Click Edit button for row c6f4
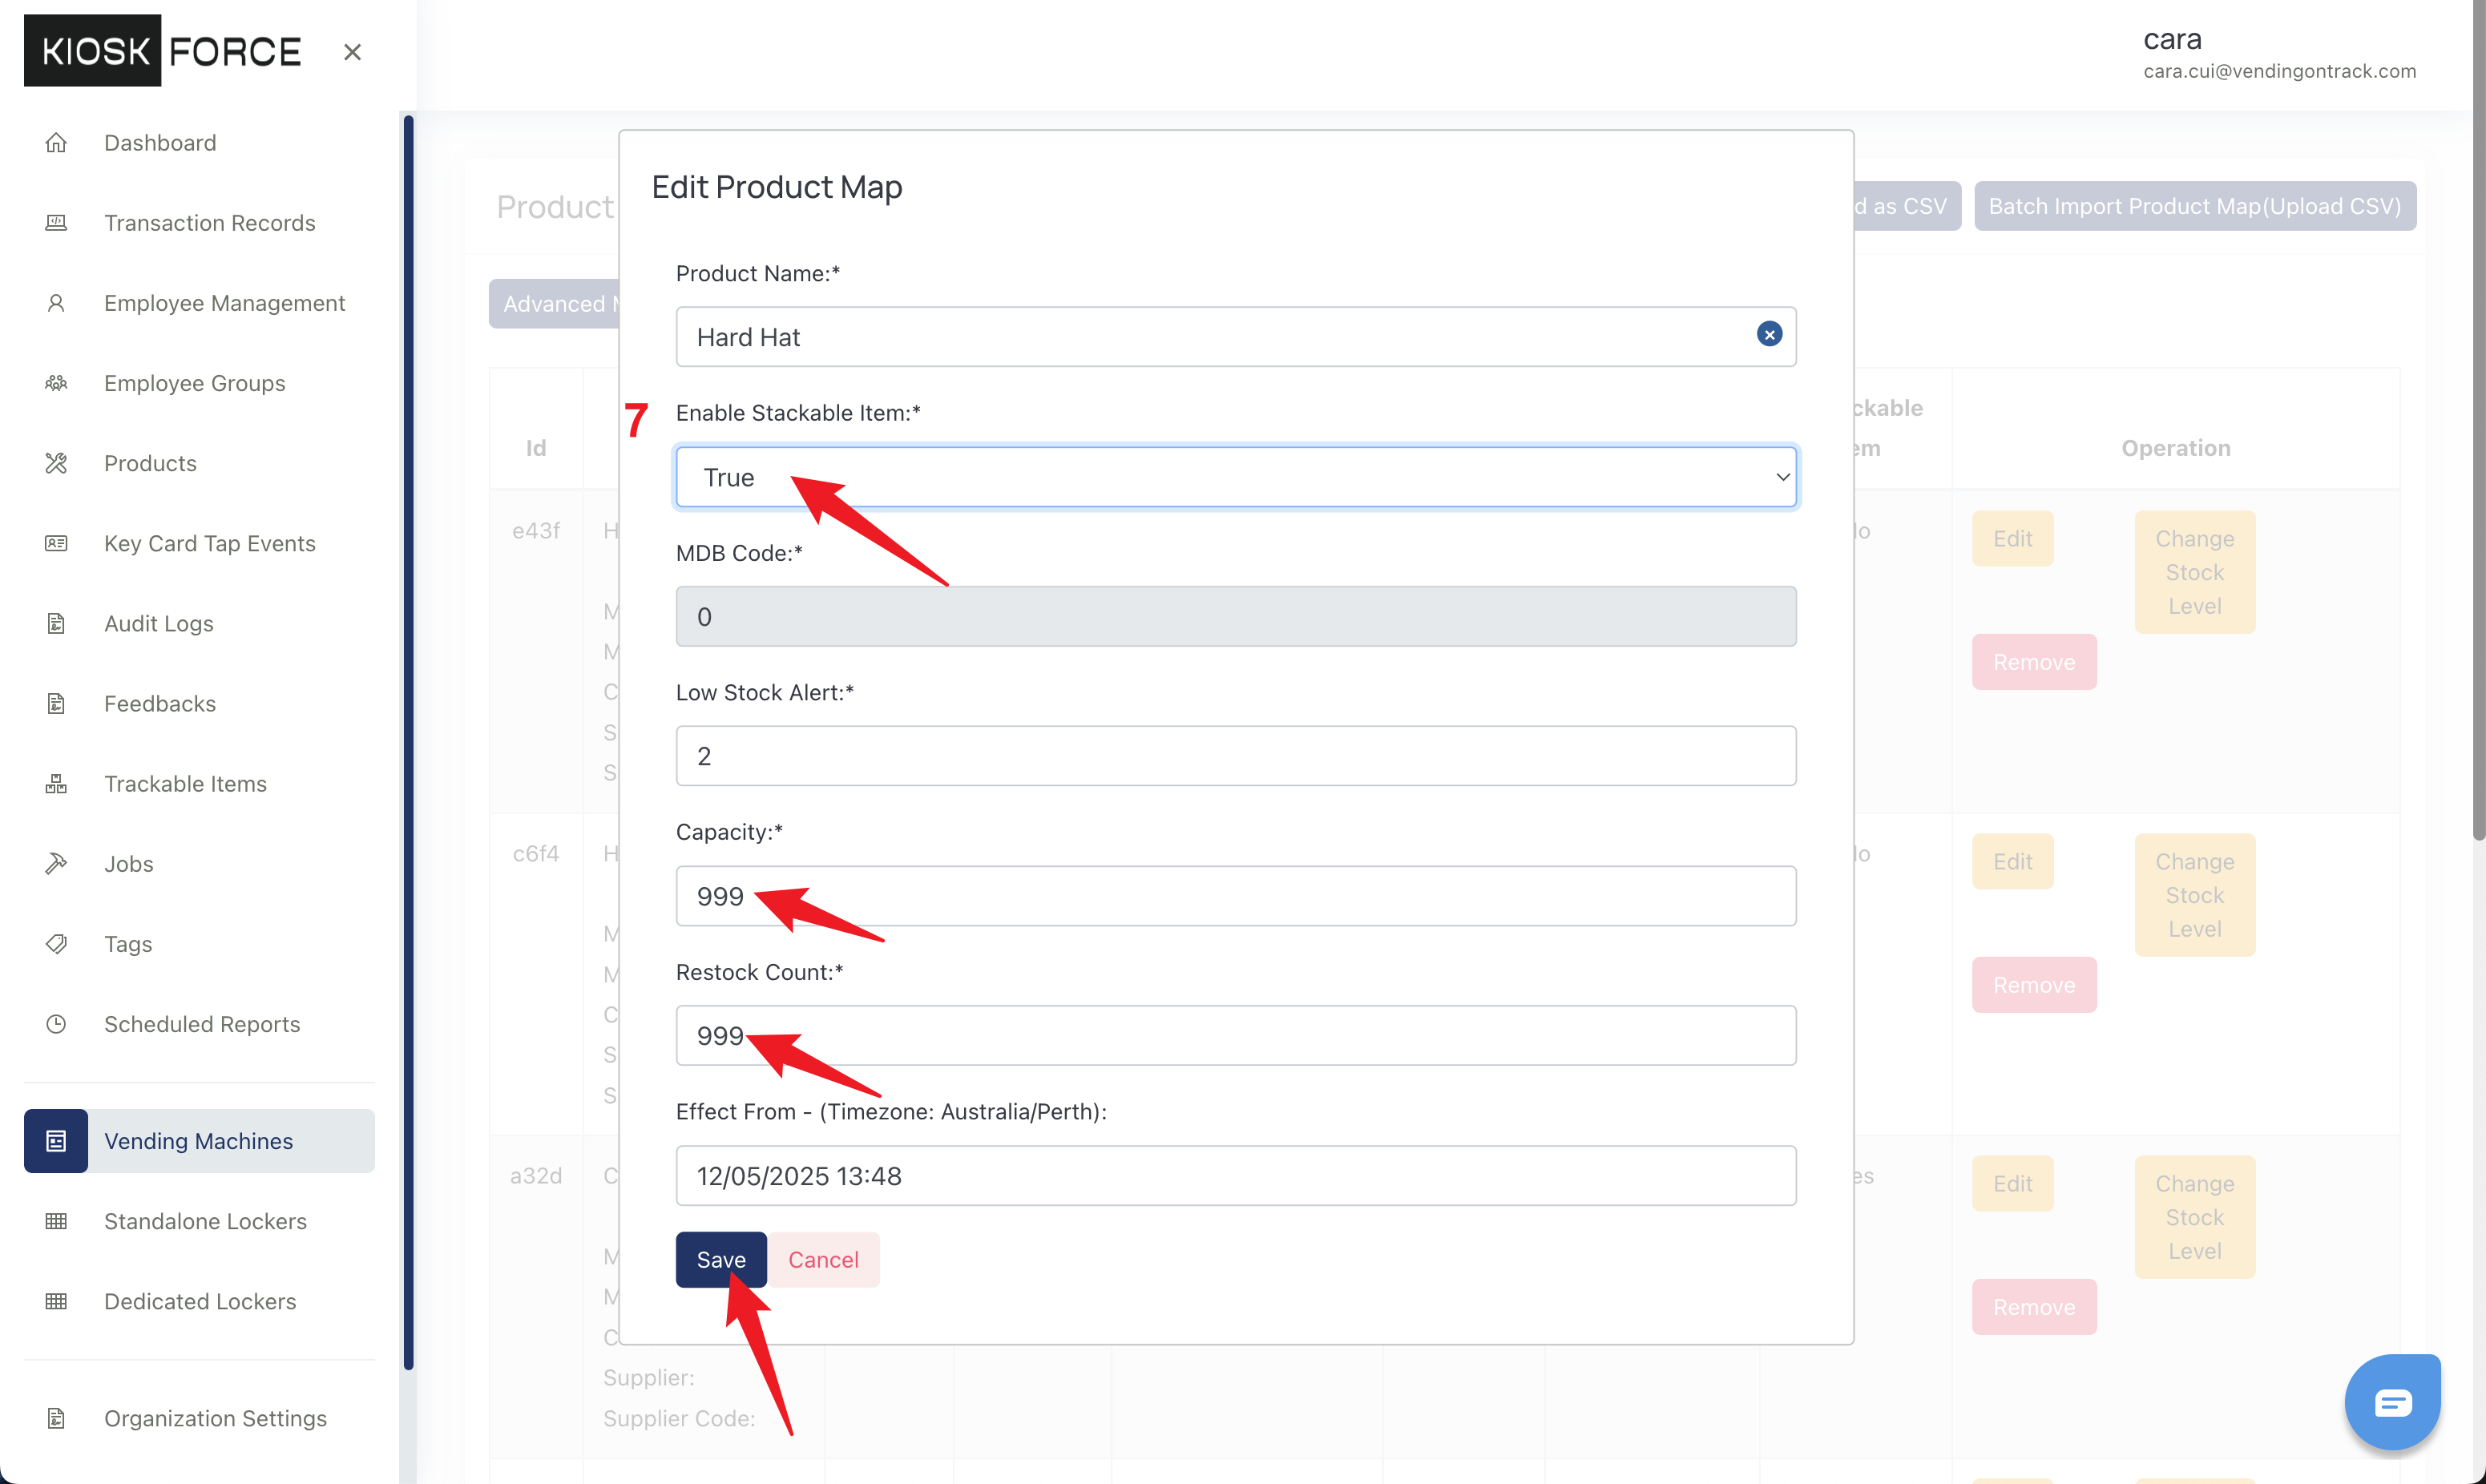 click(x=2013, y=862)
